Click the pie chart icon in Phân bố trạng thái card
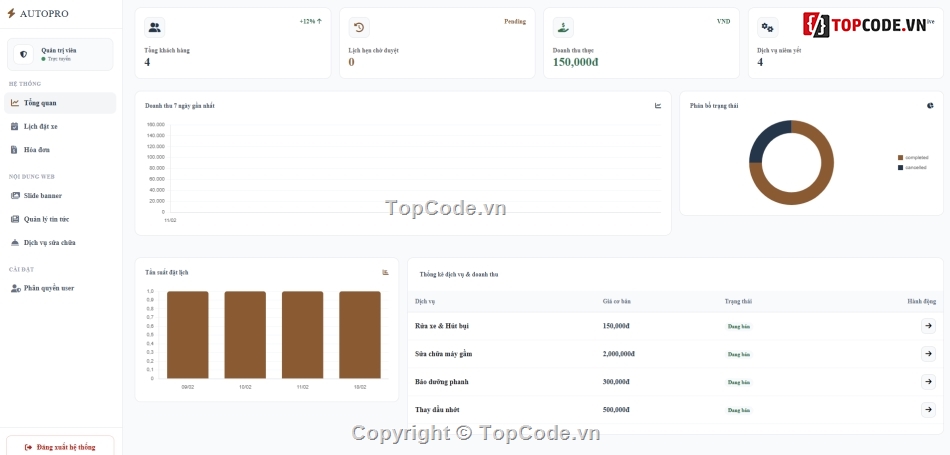 coord(930,105)
